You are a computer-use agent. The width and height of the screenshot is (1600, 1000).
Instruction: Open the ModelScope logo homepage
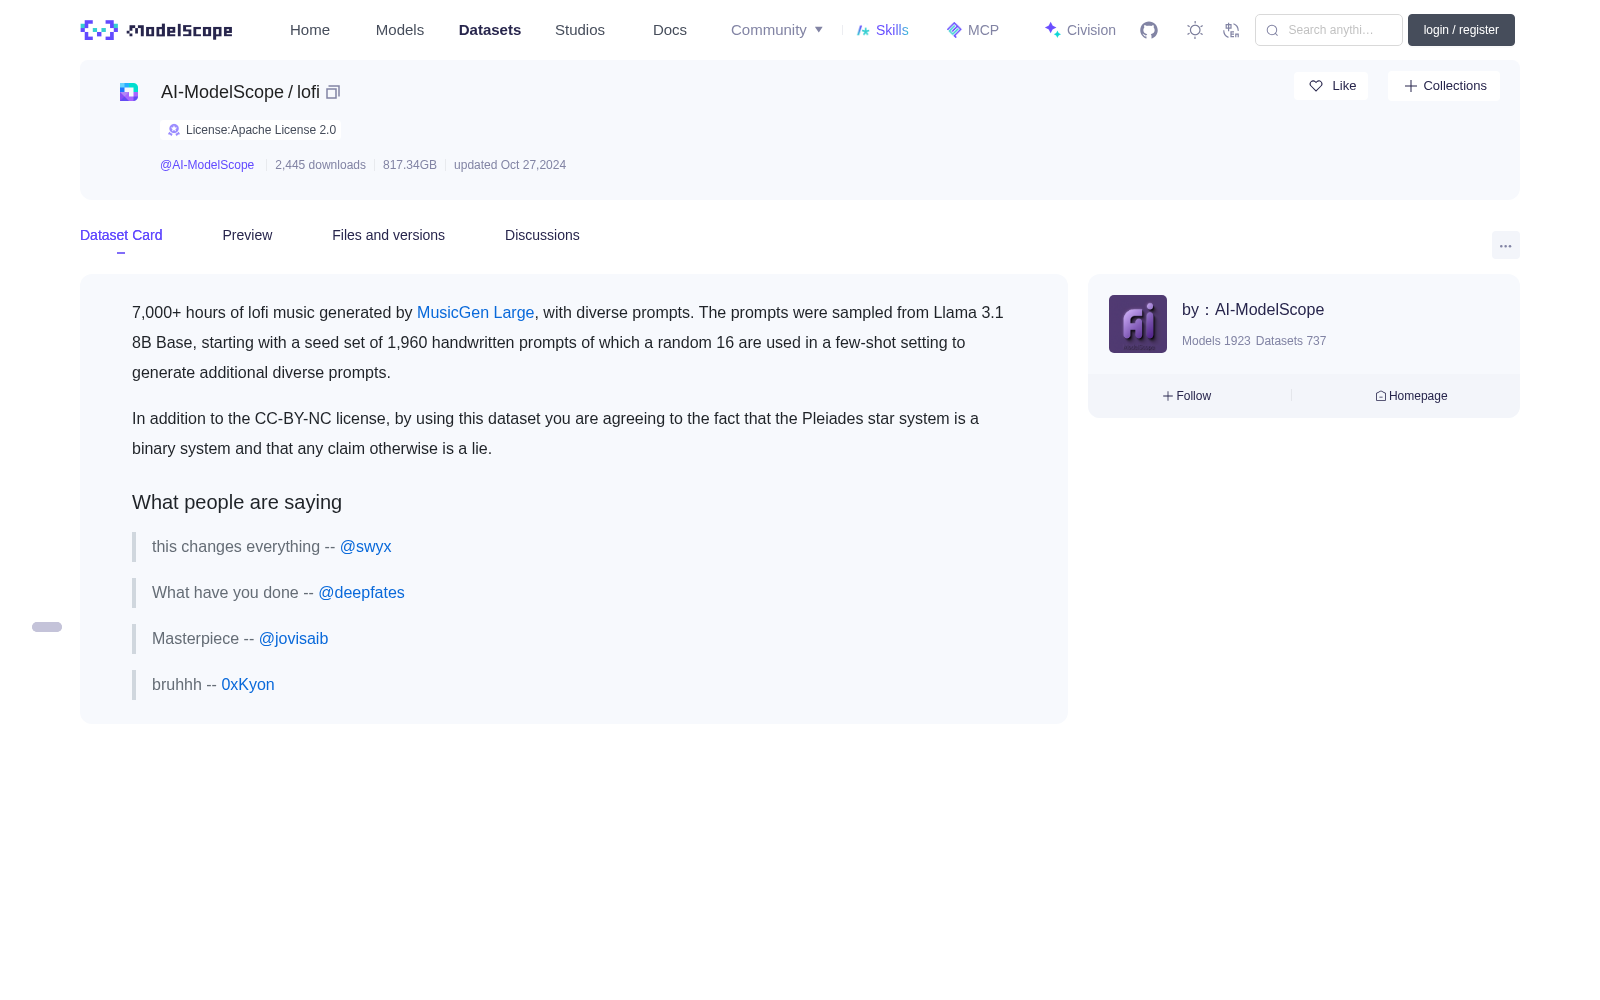[156, 30]
